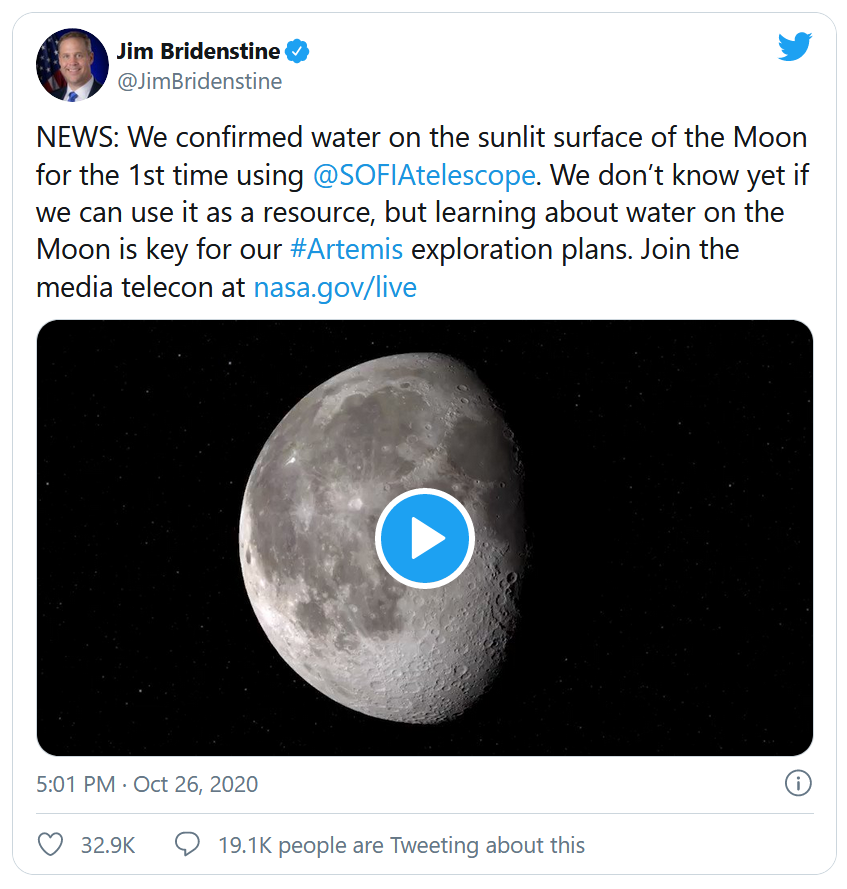Screen dimensions: 847x889
Task: Click the 32.9K likes count
Action: [x=108, y=845]
